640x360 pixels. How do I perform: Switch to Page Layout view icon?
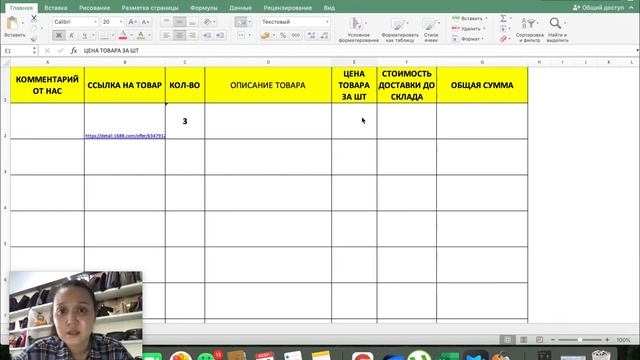coord(524,340)
